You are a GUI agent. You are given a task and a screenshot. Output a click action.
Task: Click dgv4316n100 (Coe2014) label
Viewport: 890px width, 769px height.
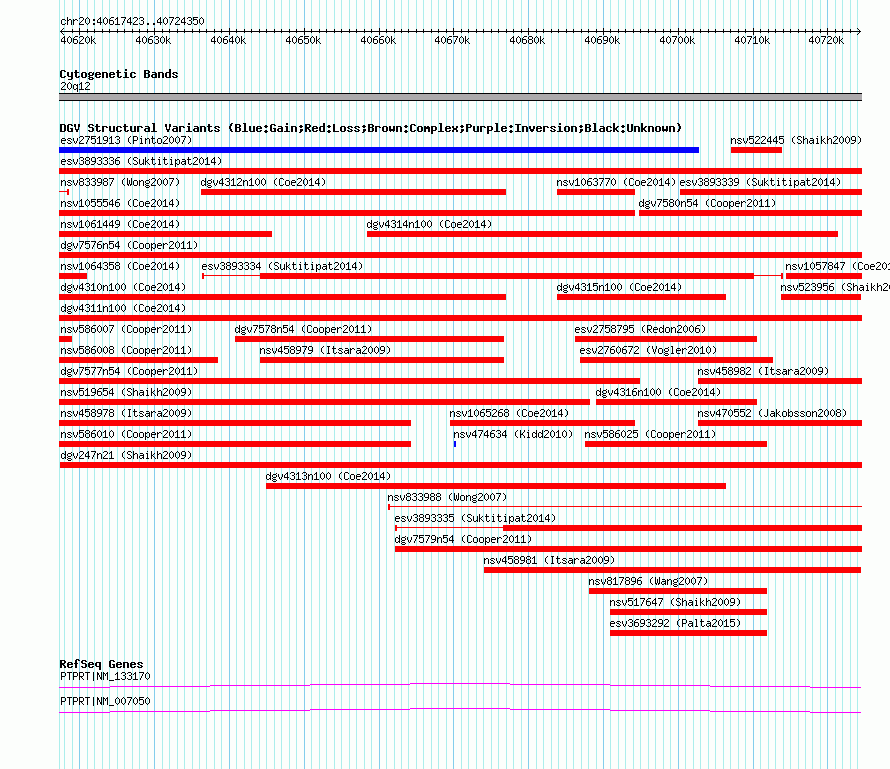tap(658, 392)
